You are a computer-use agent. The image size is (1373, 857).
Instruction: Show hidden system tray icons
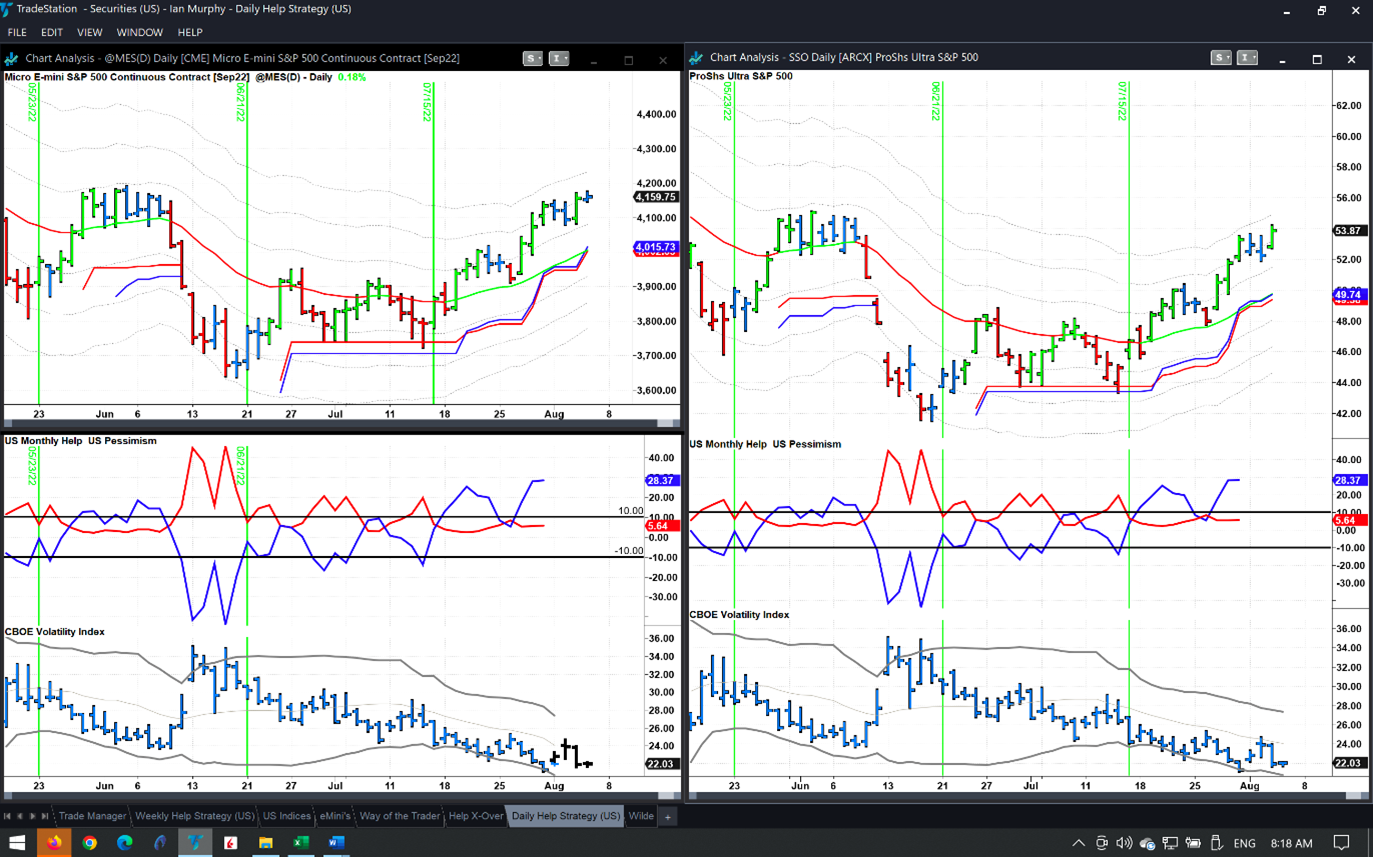pyautogui.click(x=1078, y=843)
